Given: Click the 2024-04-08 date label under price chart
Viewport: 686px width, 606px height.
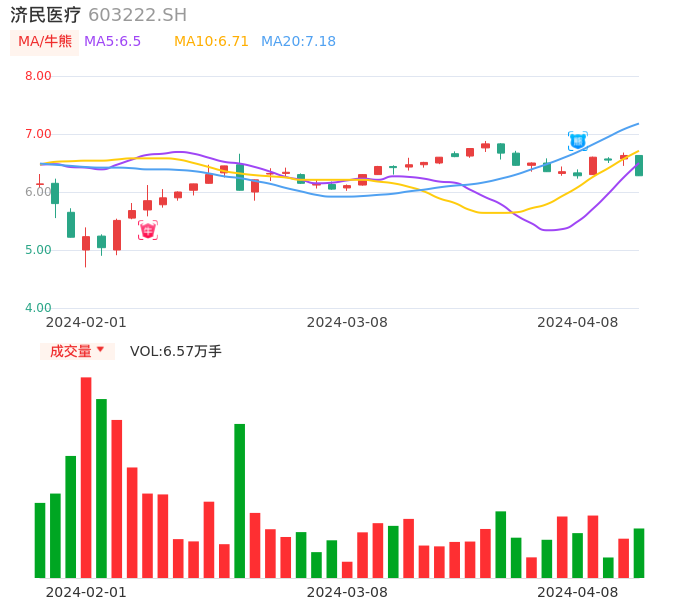Looking at the screenshot, I should point(578,322).
